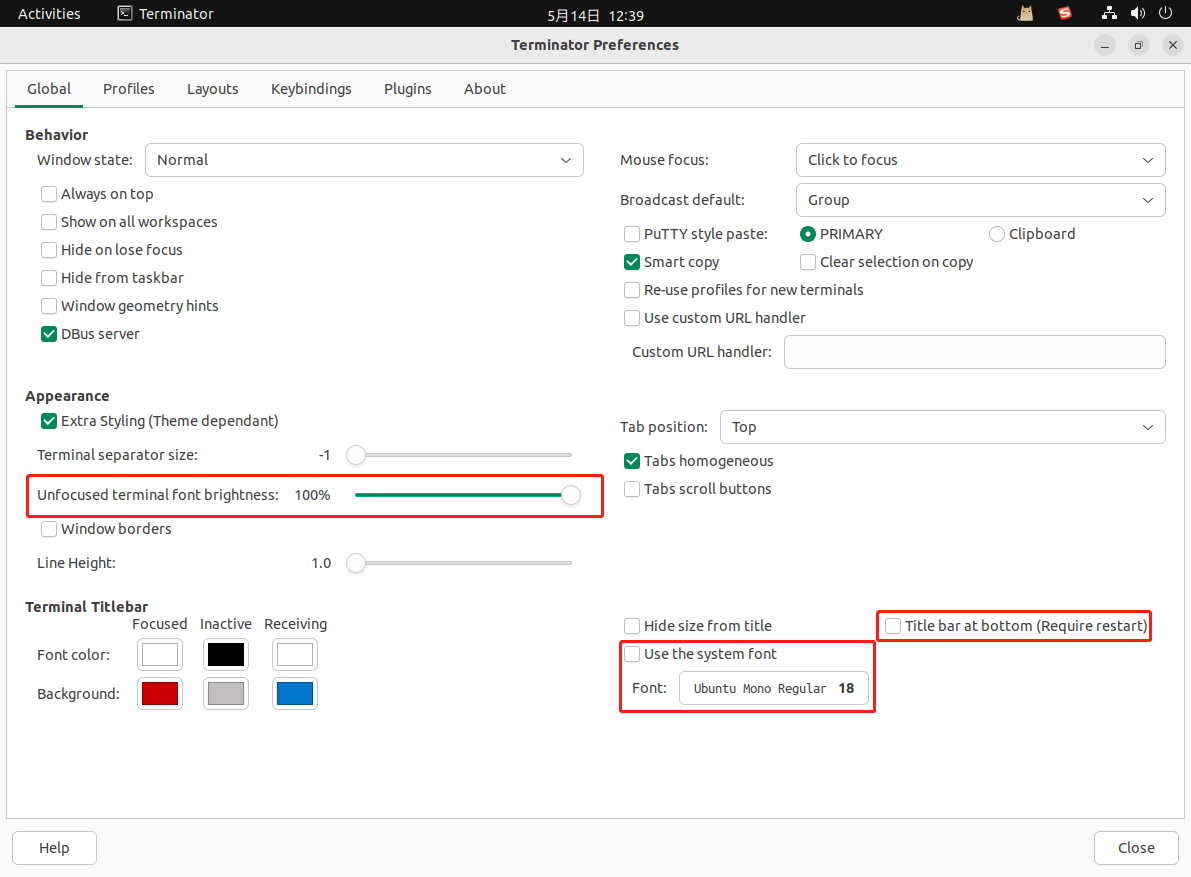Check Use the system font

tap(632, 654)
